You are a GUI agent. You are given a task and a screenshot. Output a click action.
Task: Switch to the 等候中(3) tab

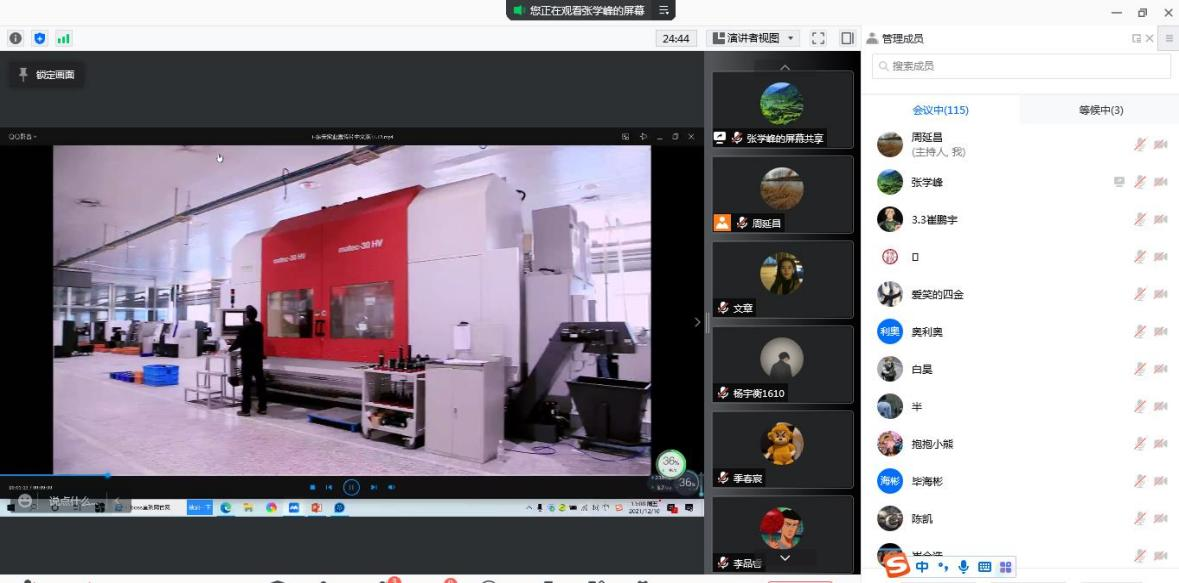(1100, 110)
